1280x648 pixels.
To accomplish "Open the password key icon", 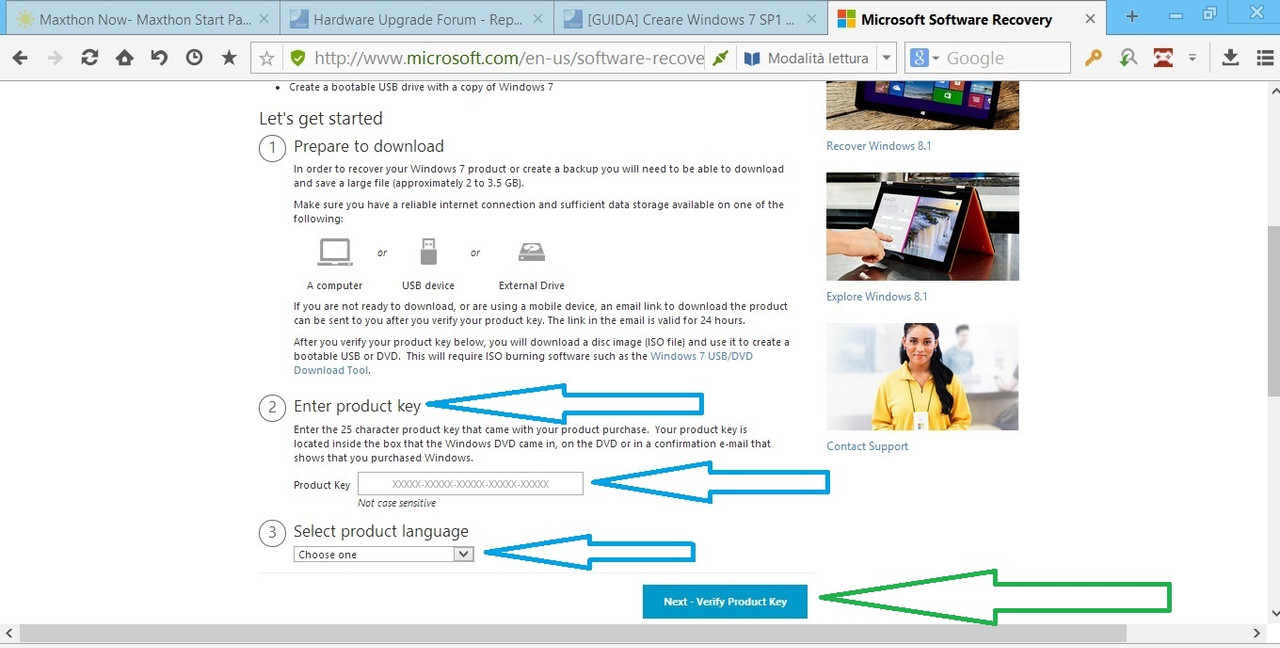I will coord(1093,58).
